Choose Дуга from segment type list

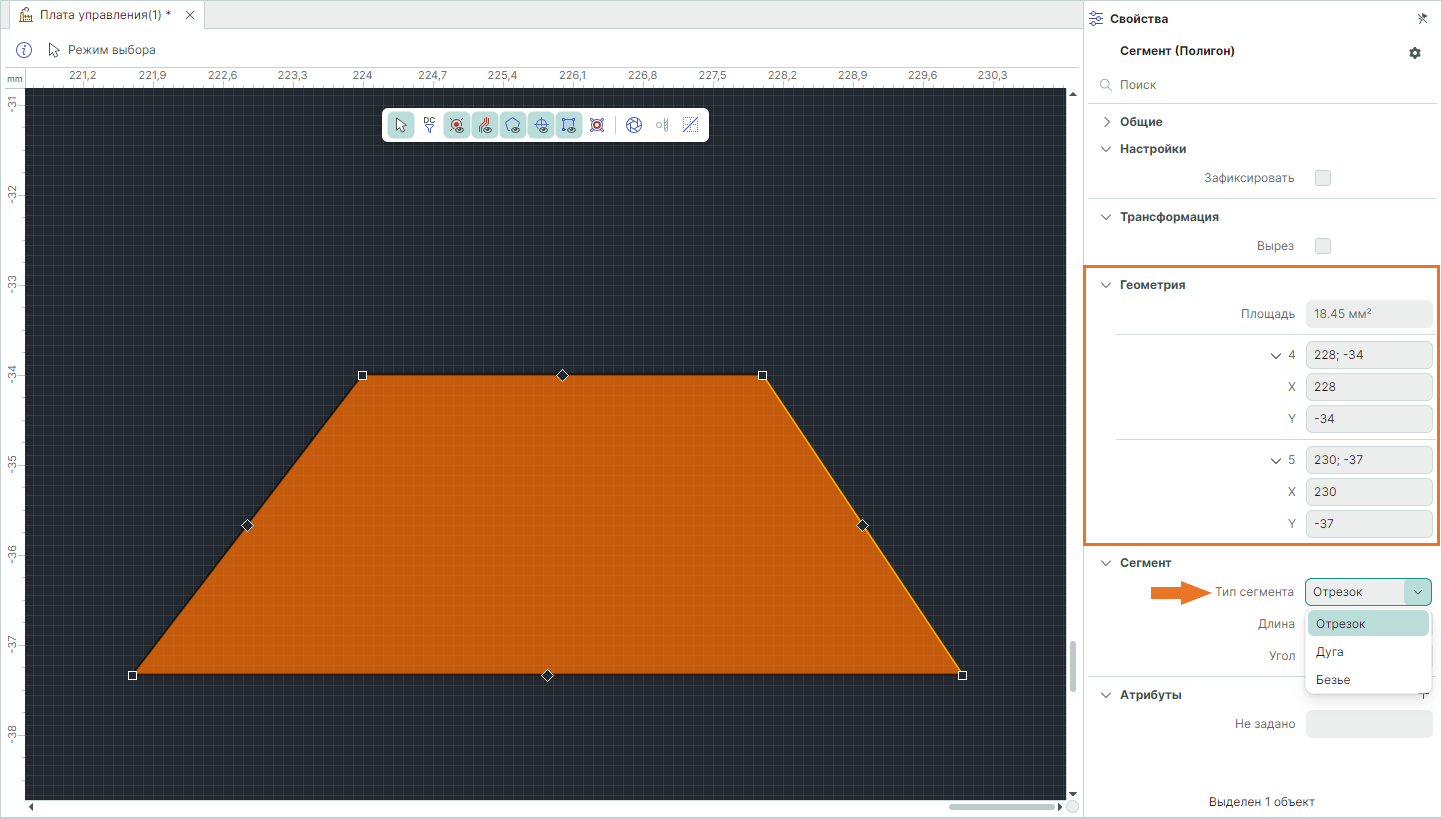[x=1330, y=652]
